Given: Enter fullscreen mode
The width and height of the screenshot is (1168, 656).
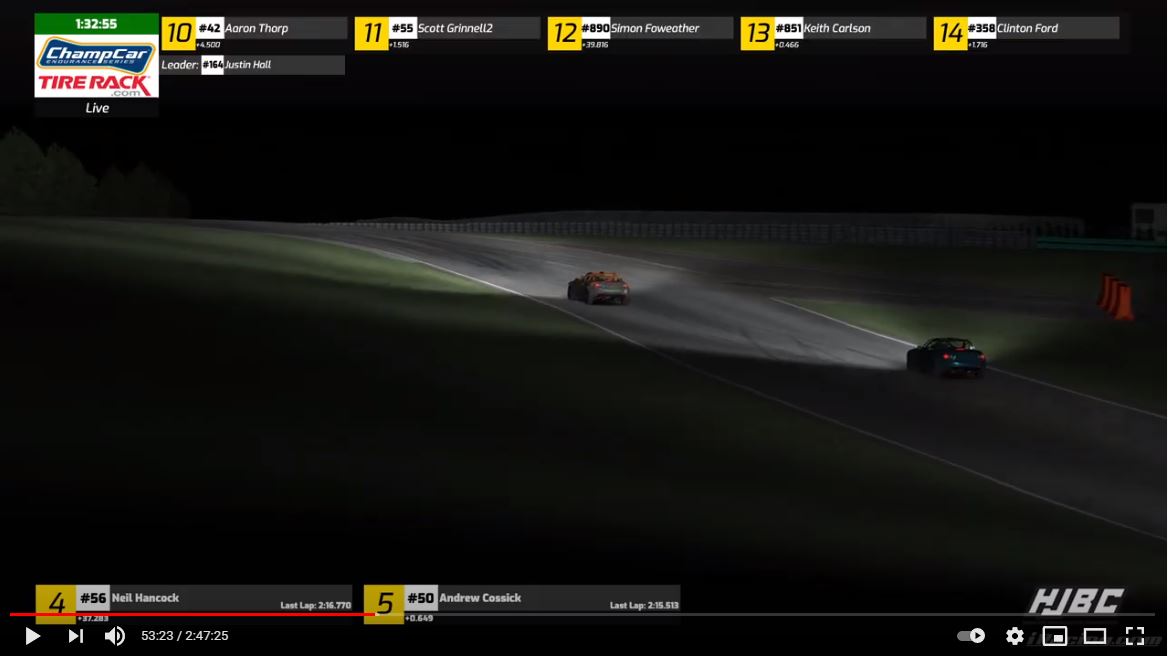Looking at the screenshot, I should click(1134, 636).
